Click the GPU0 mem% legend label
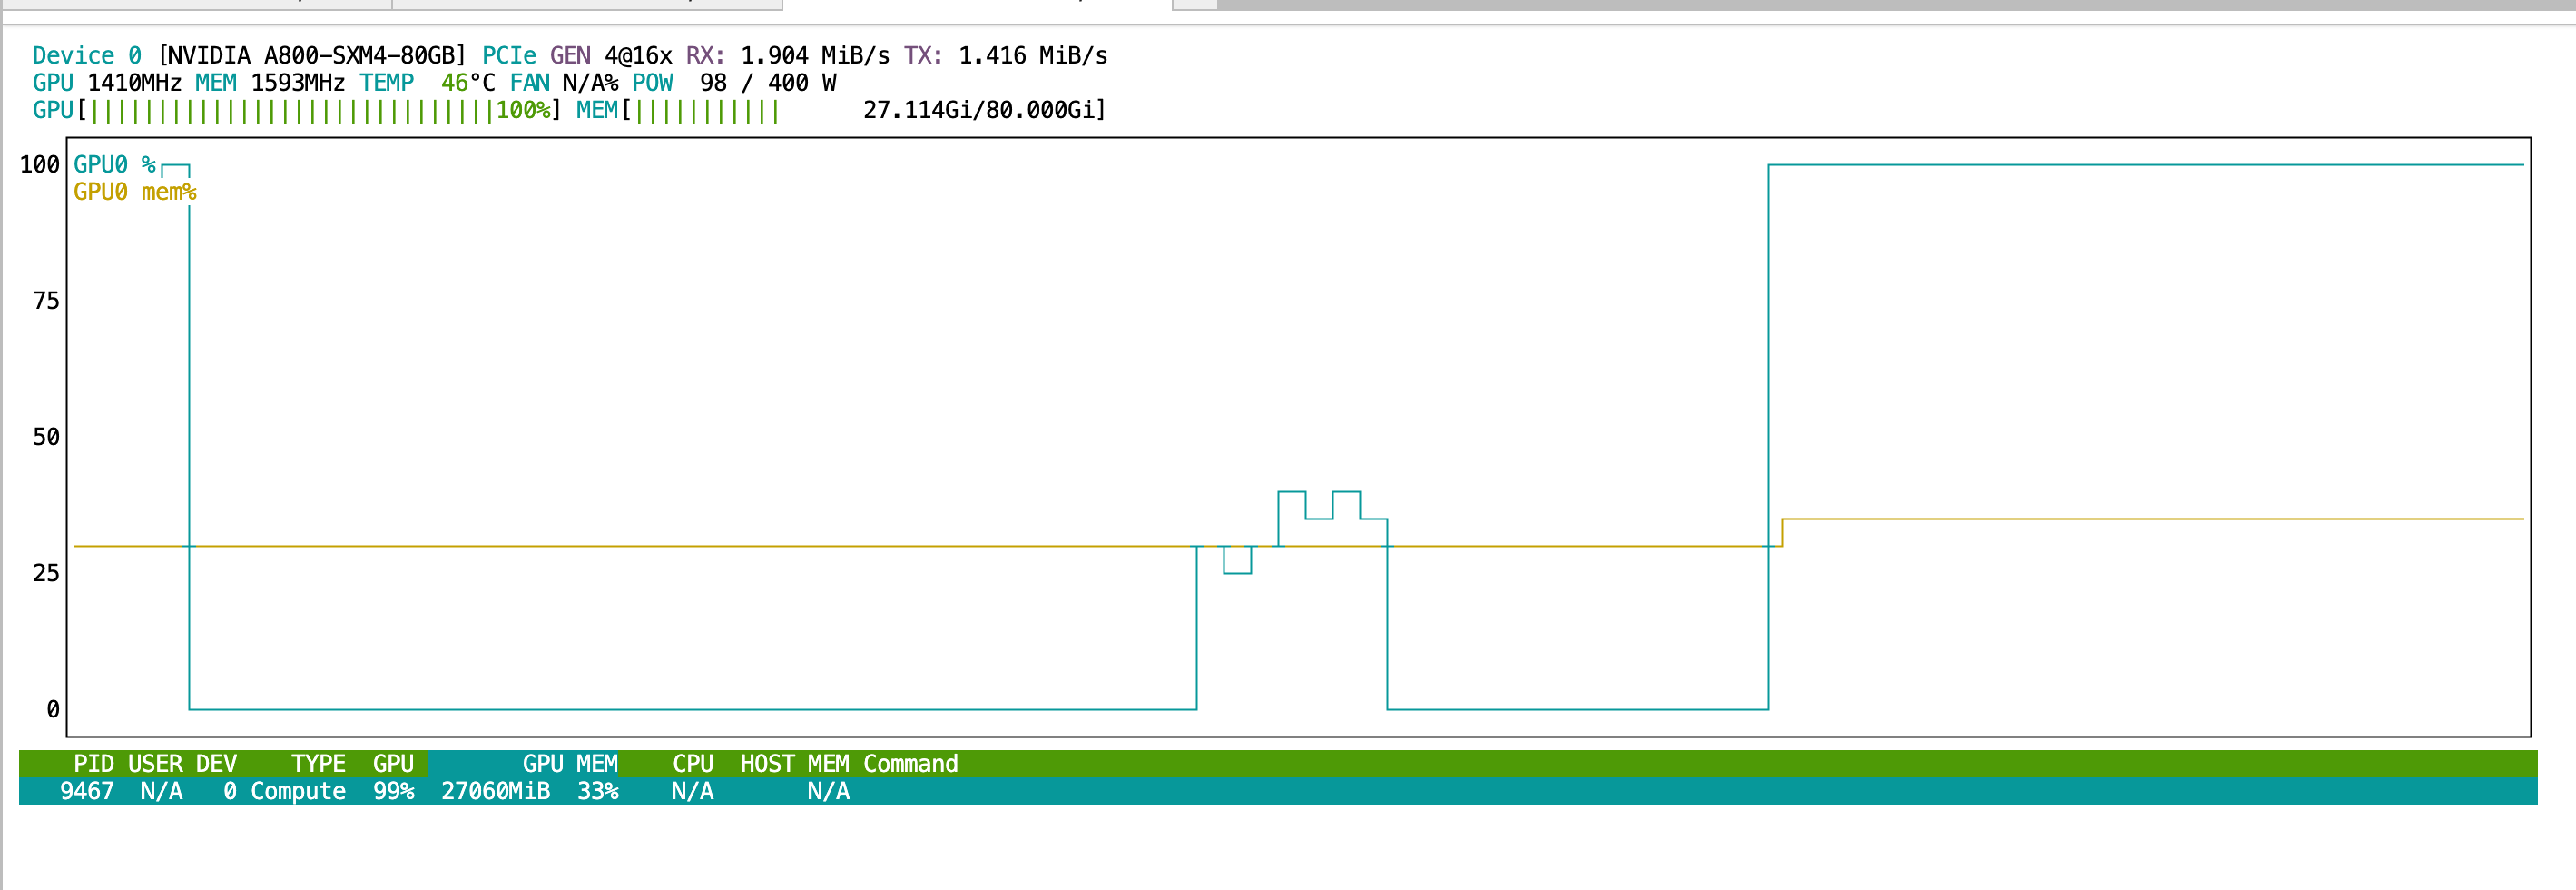Screen dimensions: 2576x890 [x=134, y=192]
